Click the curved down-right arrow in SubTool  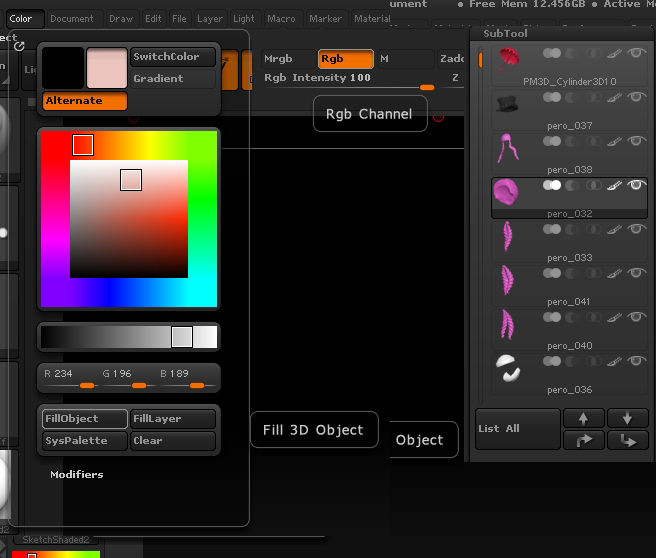(628, 440)
